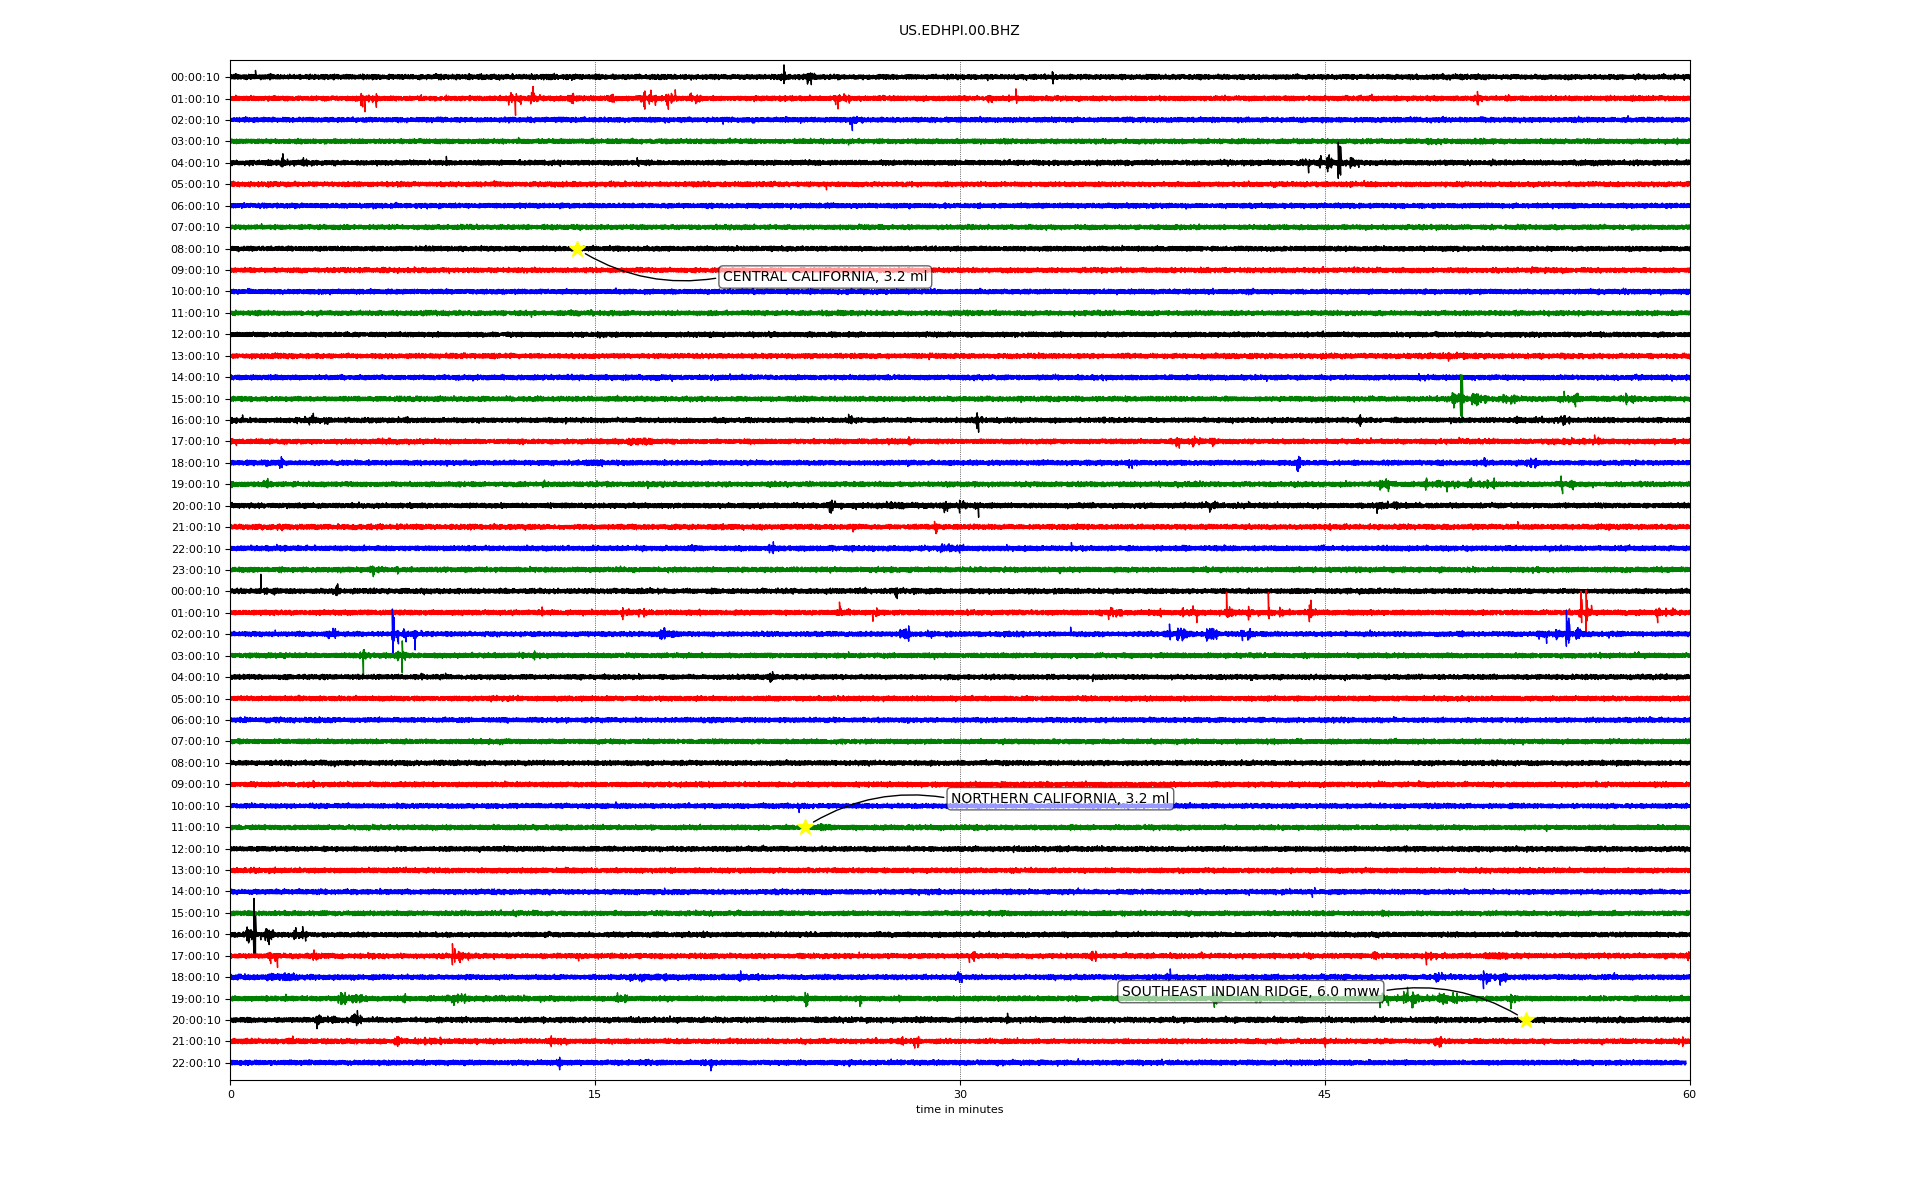Click the 30 minute tick label

[x=960, y=1094]
